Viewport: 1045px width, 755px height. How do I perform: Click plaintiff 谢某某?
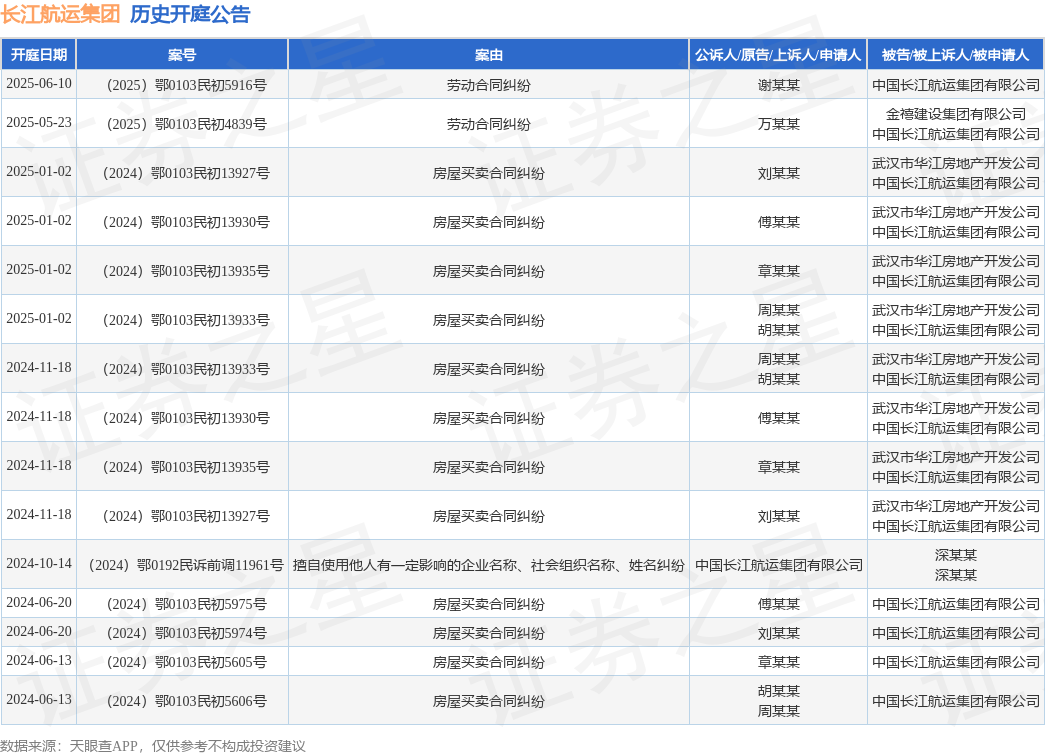tap(778, 85)
